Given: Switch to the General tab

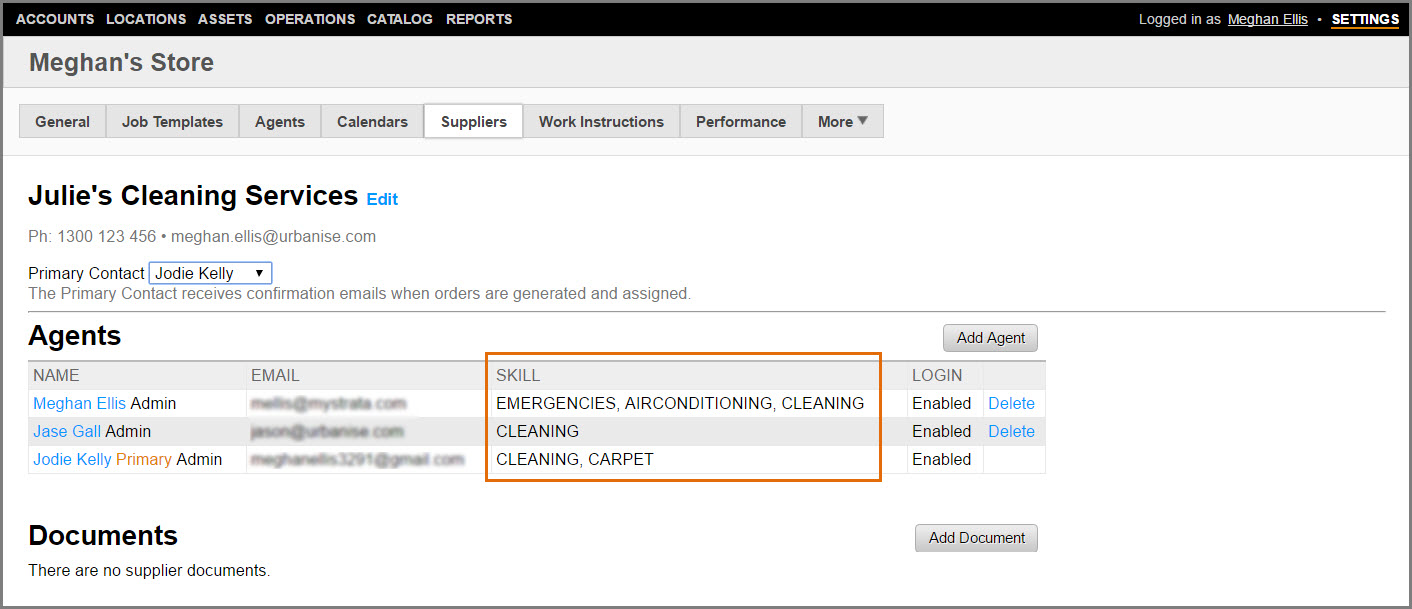Looking at the screenshot, I should coord(63,122).
